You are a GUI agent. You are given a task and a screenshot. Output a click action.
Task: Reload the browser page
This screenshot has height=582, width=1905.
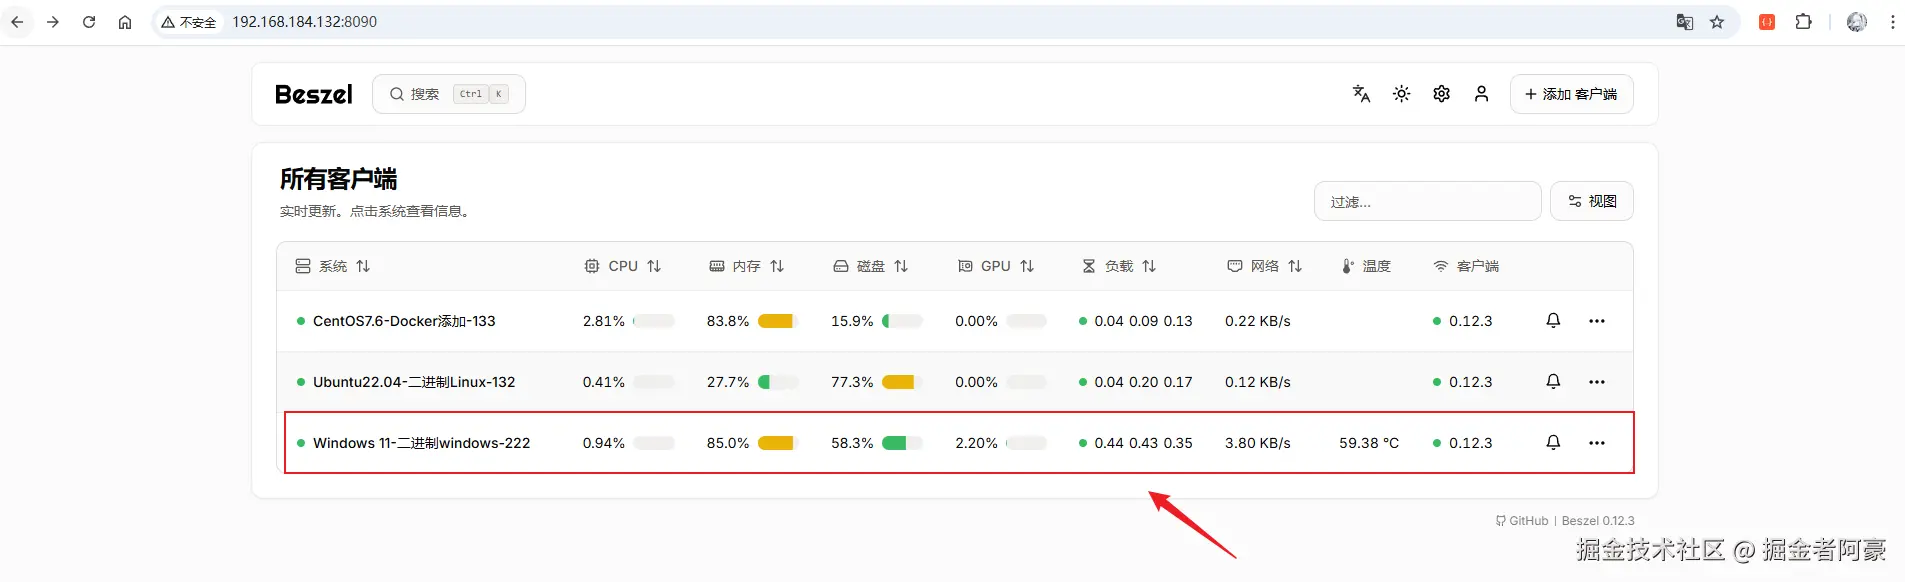[x=89, y=22]
